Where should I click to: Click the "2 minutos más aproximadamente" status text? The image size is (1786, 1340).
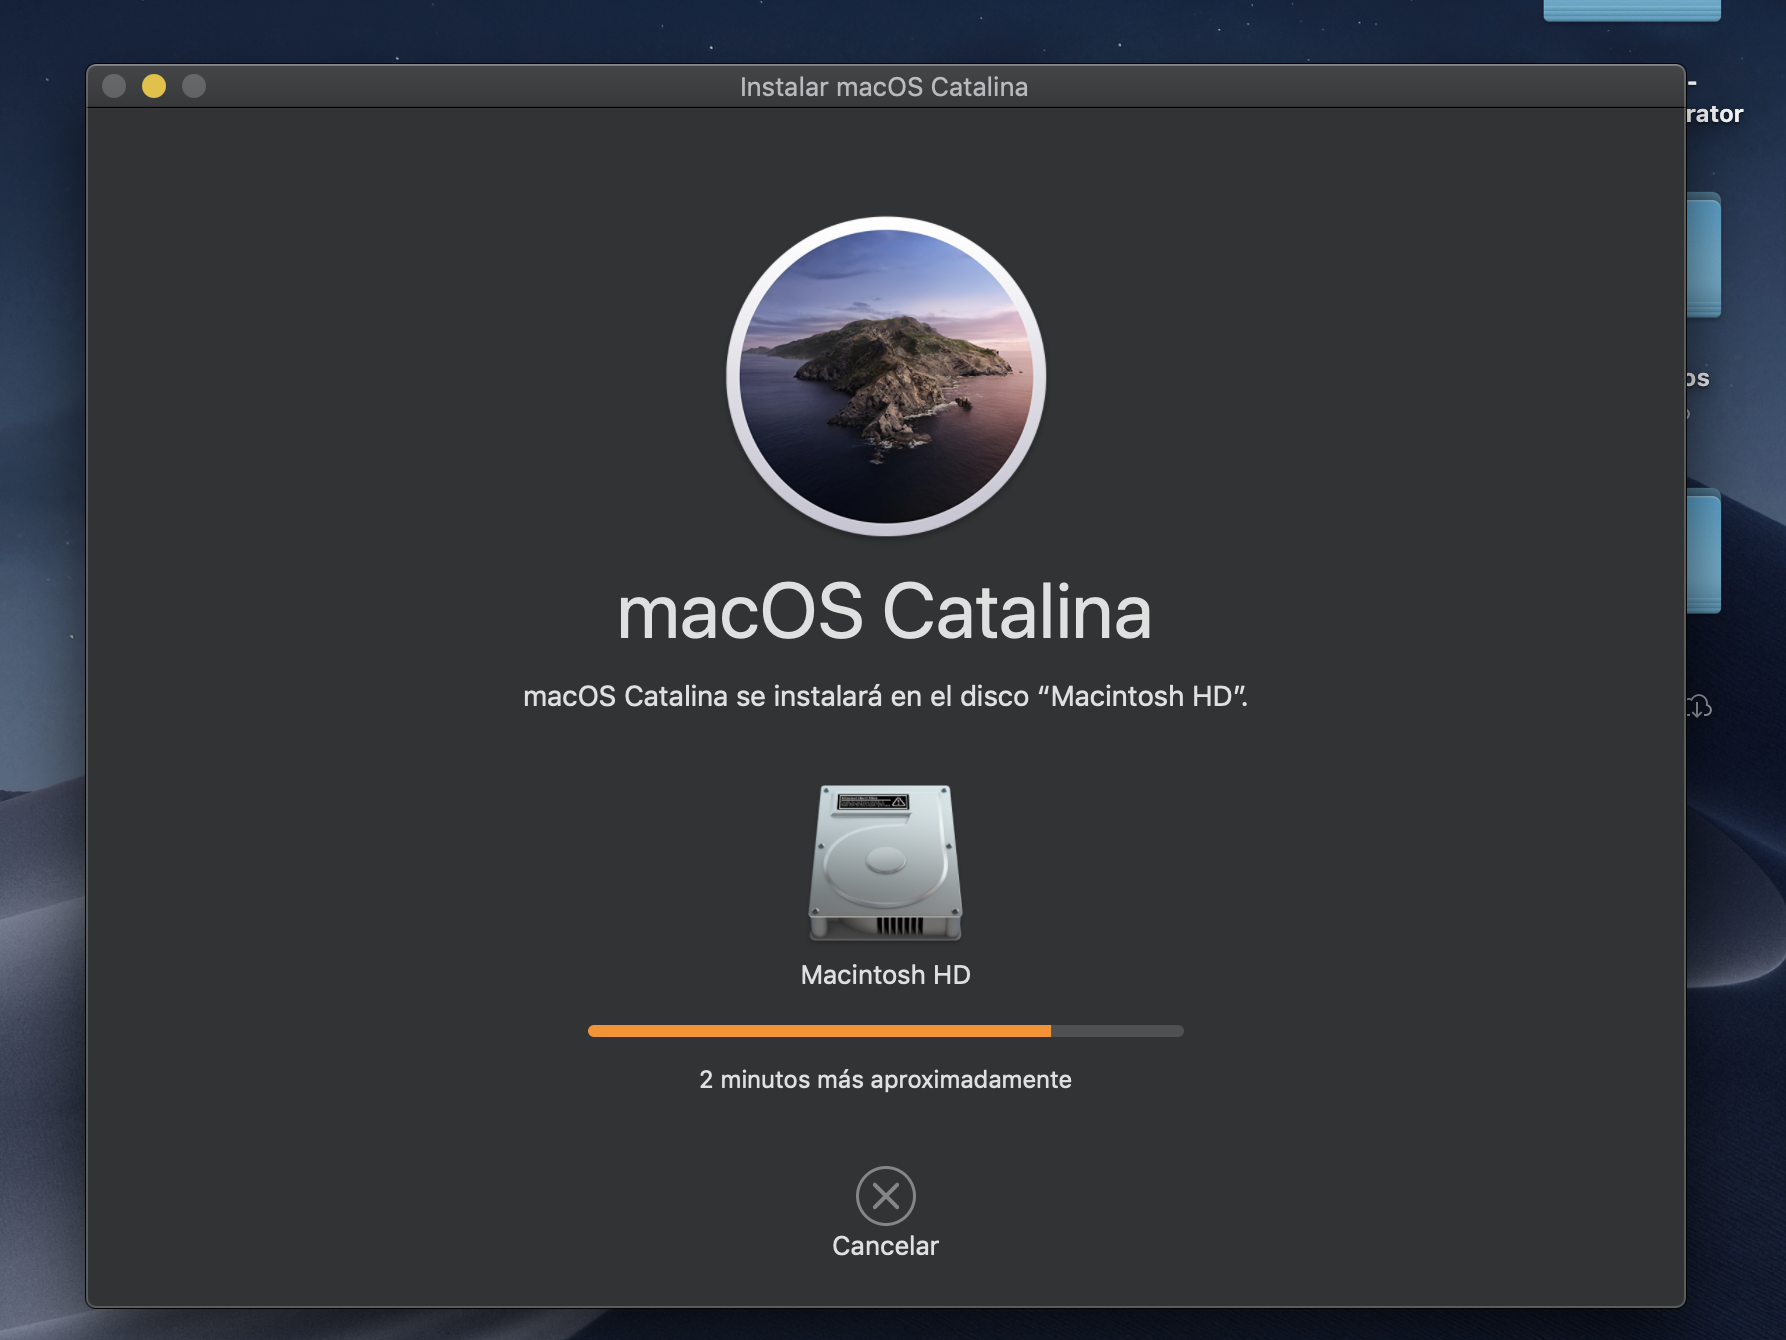point(885,1080)
